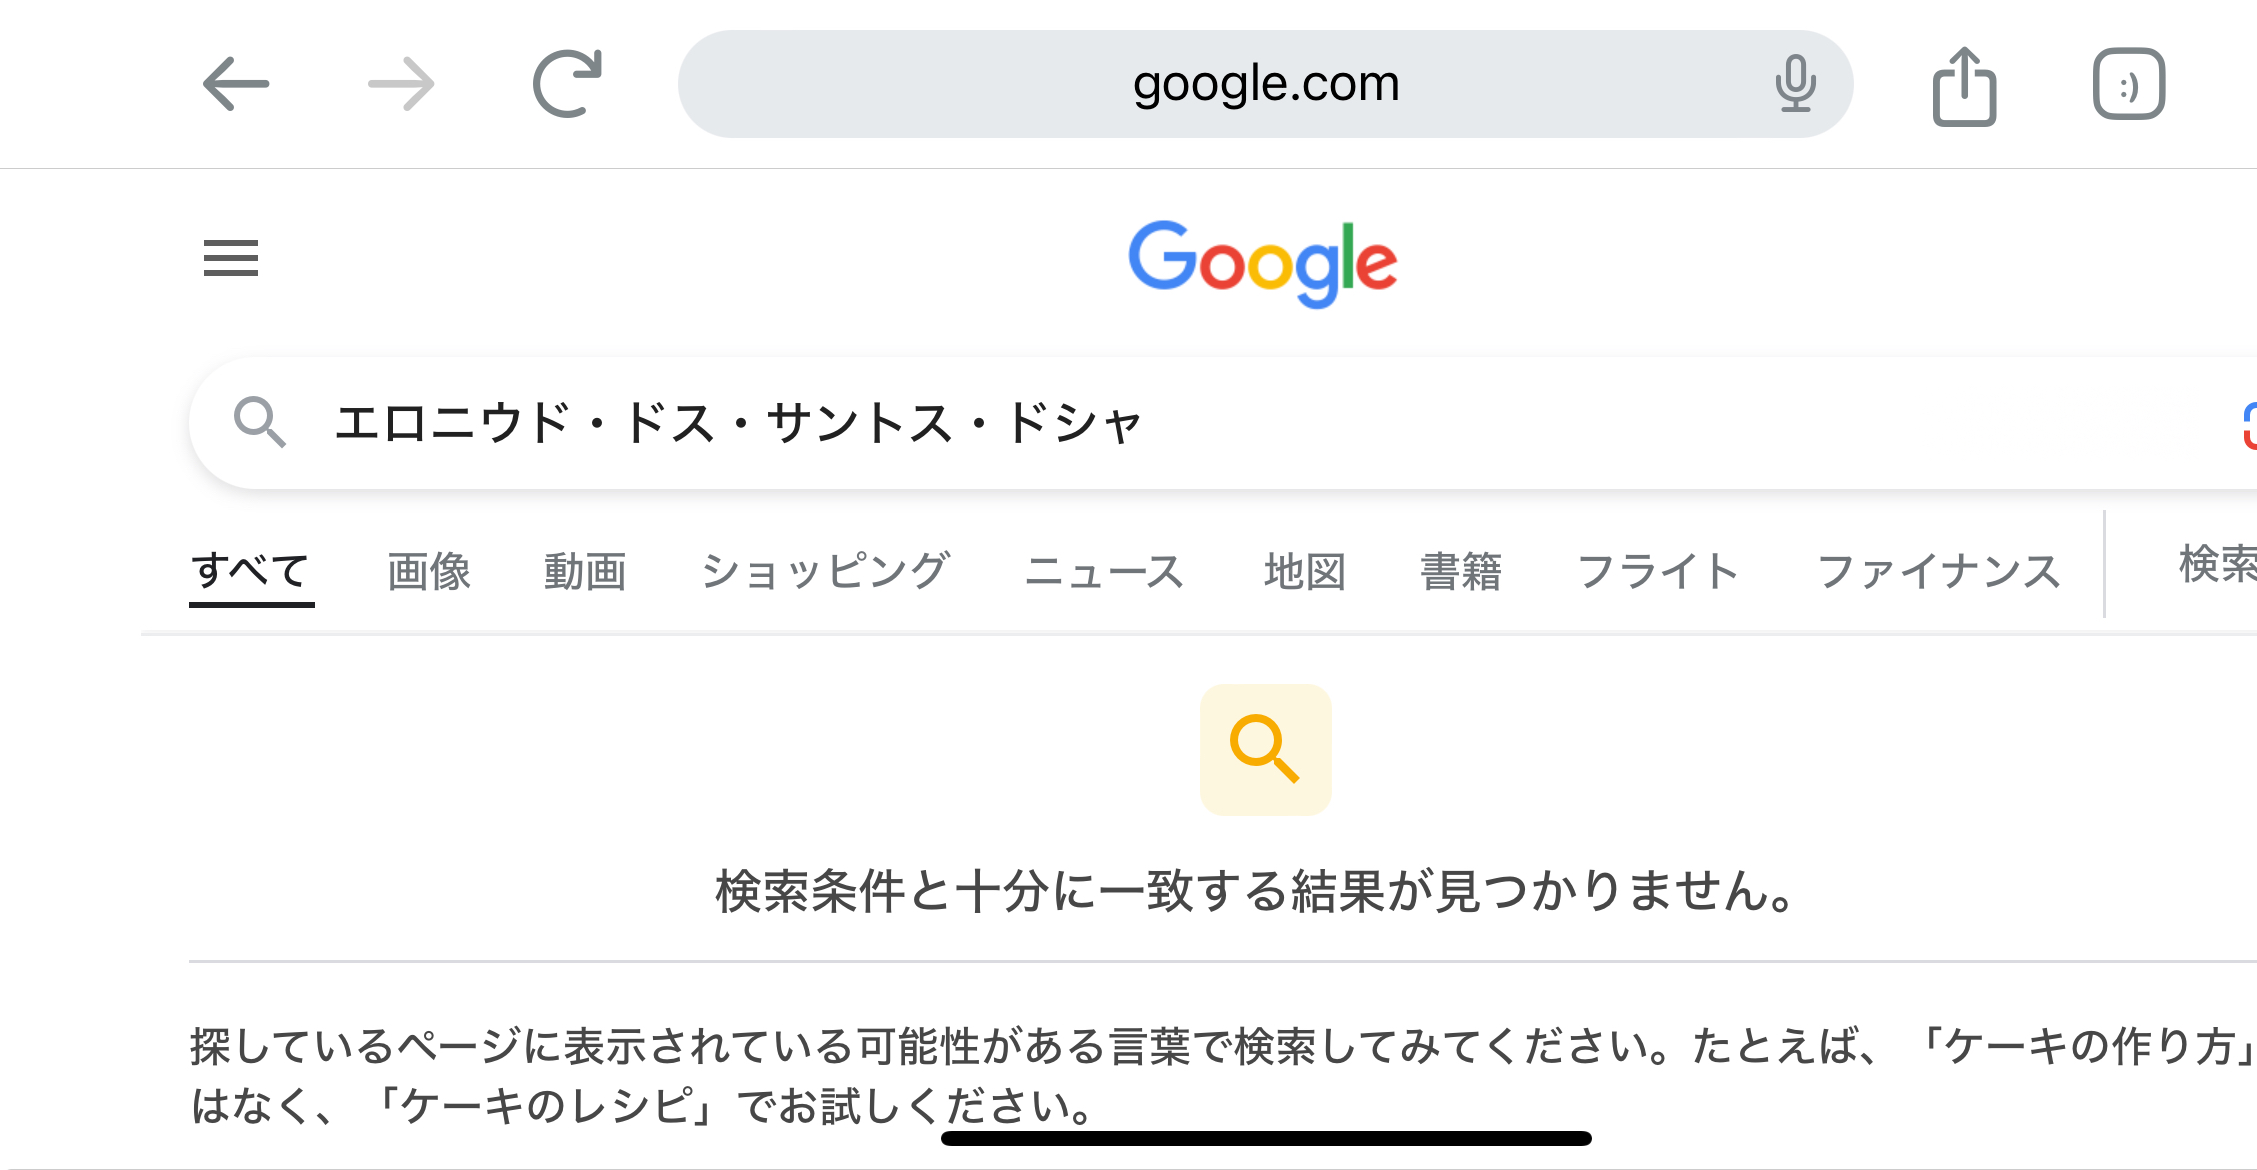
Task: Tap the browser forward arrow
Action: pyautogui.click(x=401, y=84)
